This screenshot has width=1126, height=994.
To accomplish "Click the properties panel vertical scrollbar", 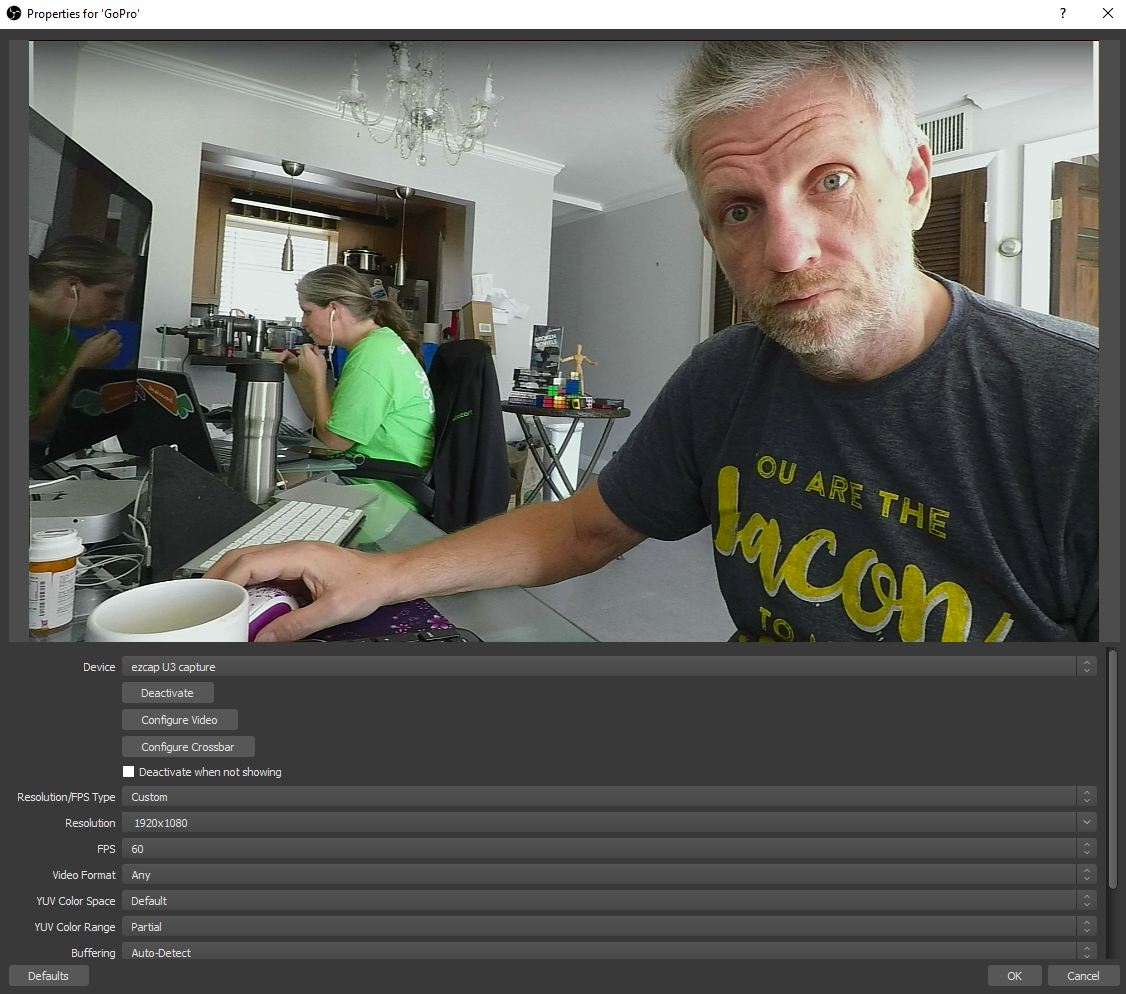I will tap(1112, 770).
